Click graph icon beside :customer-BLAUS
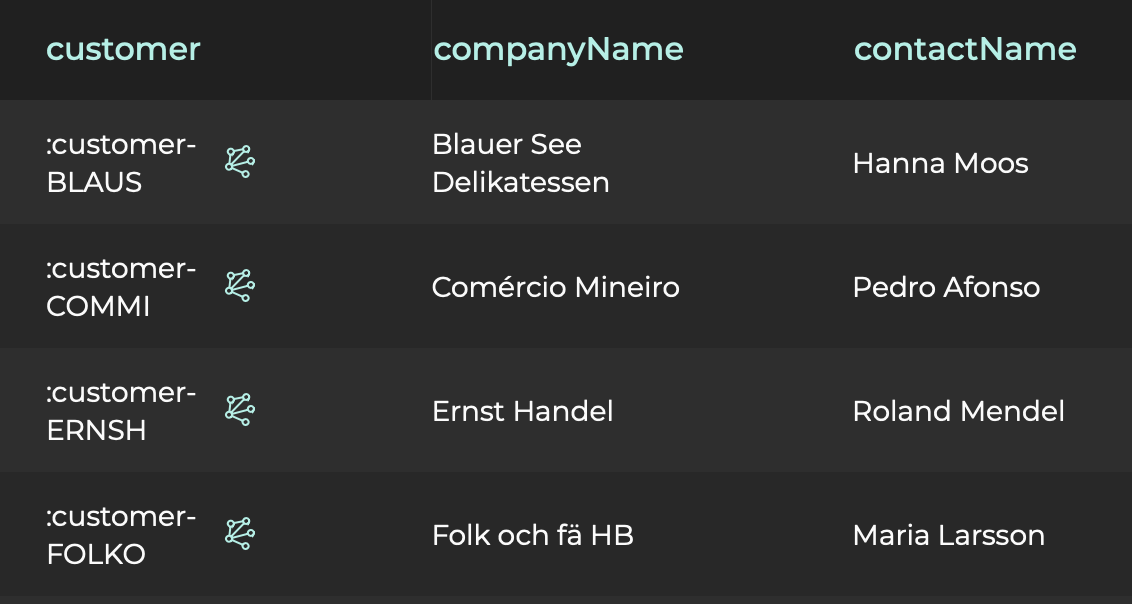The width and height of the screenshot is (1132, 604). coord(240,162)
